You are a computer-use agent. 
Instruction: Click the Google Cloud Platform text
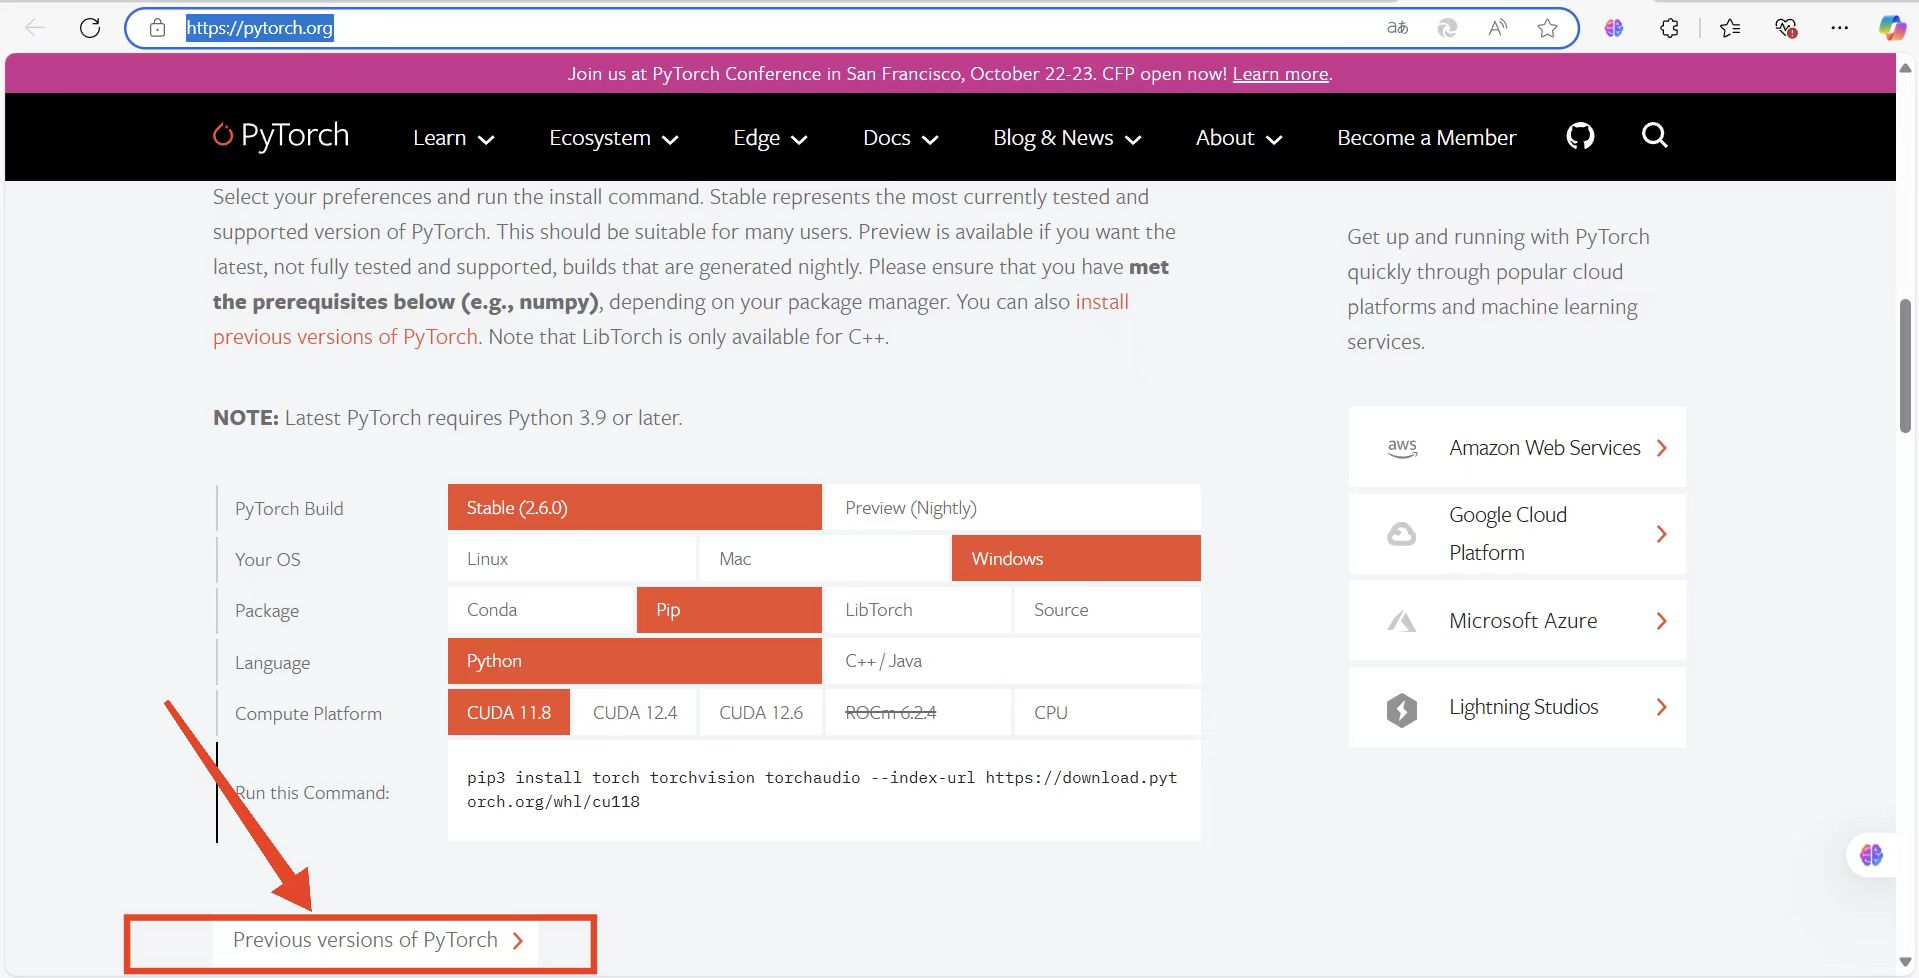[1508, 534]
